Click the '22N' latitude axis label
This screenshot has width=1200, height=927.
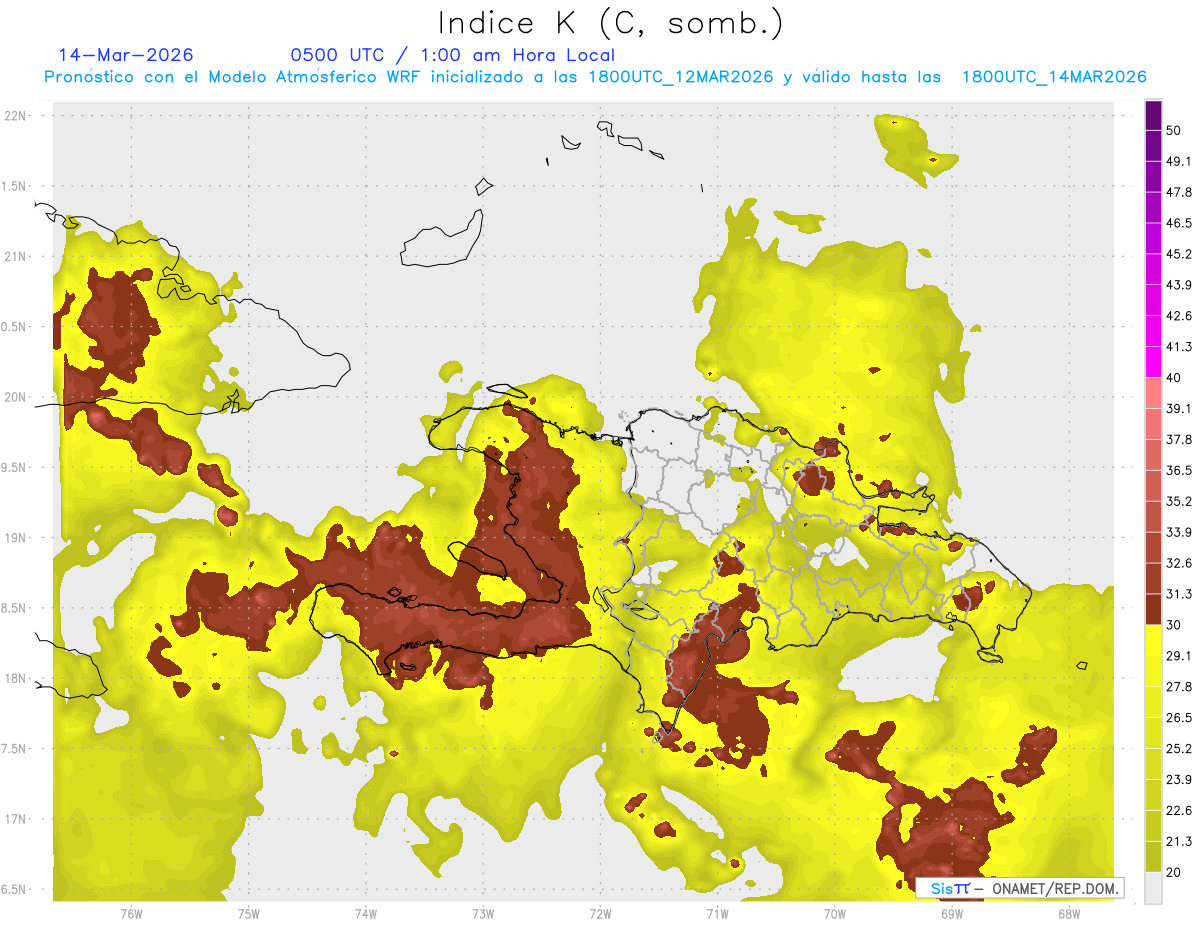point(16,115)
